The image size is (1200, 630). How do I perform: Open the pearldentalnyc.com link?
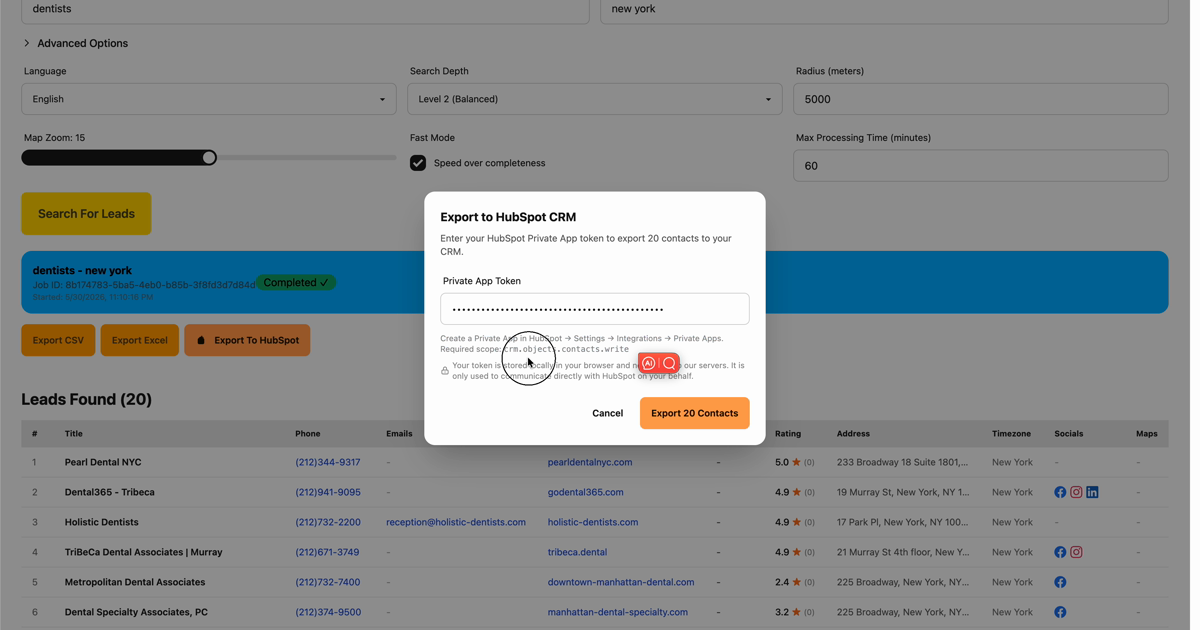coord(590,462)
